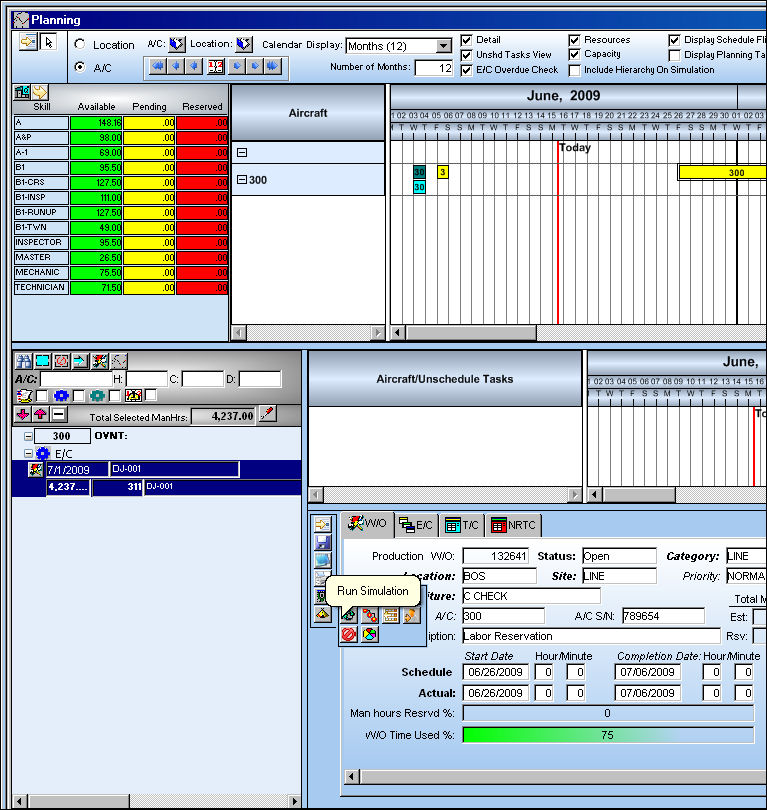Jump to first period double-left arrow
Viewport: 767px width, 810px height.
[158, 67]
